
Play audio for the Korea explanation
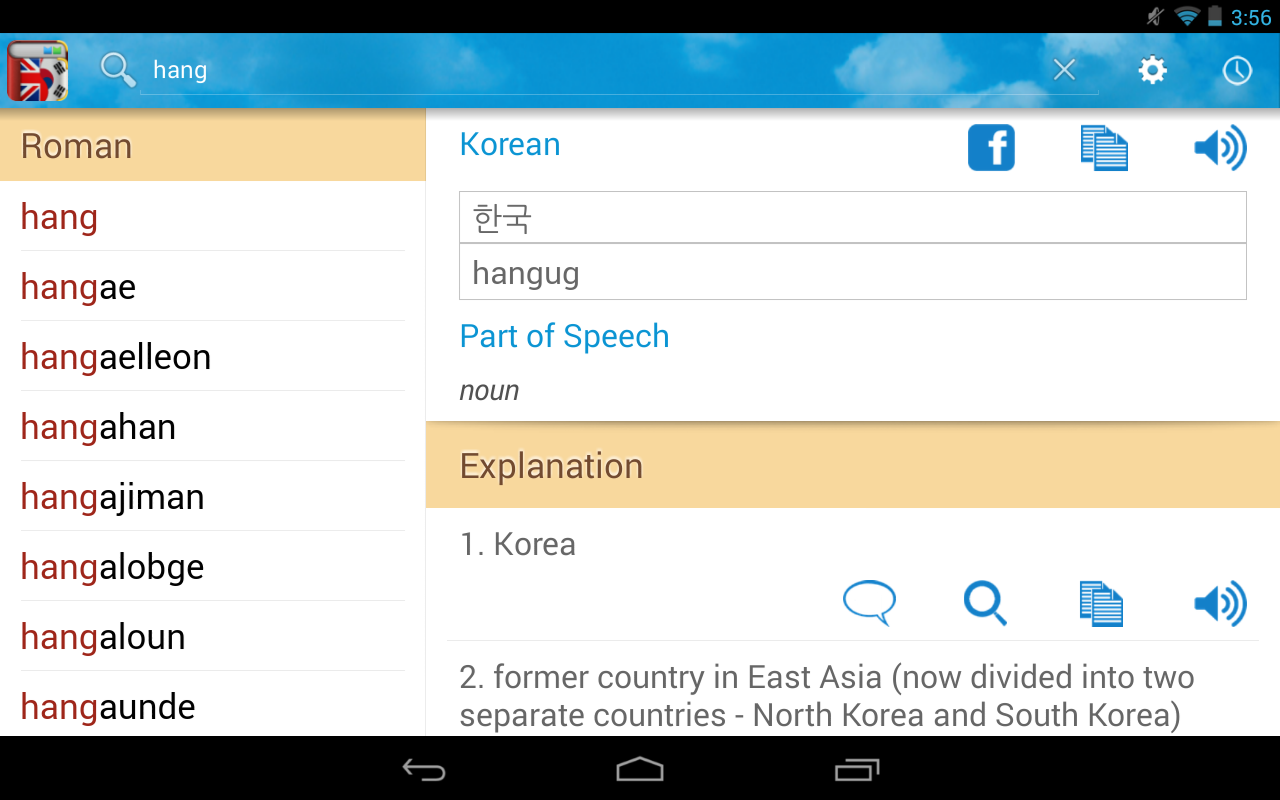click(1220, 604)
